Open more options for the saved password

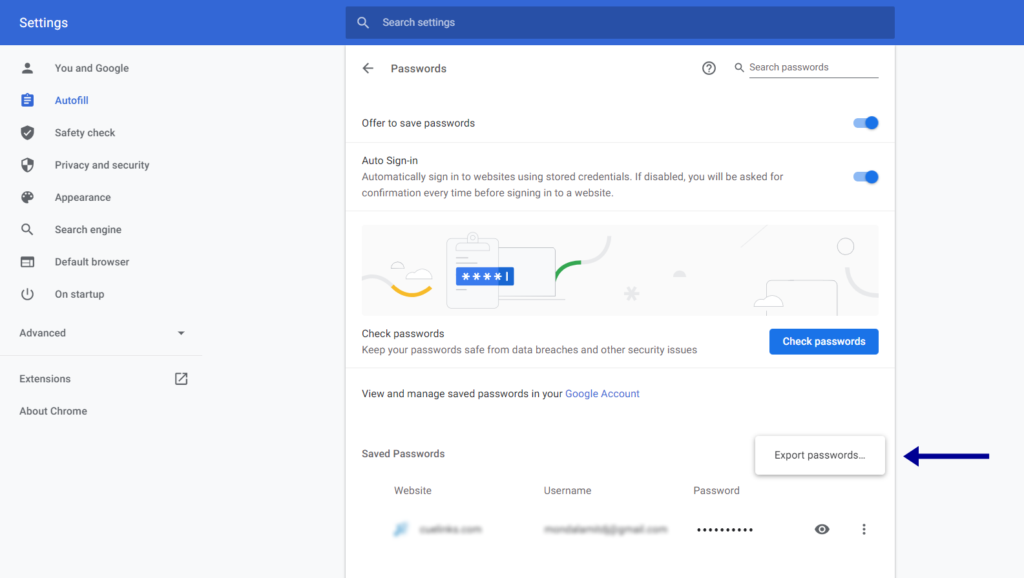(x=864, y=529)
